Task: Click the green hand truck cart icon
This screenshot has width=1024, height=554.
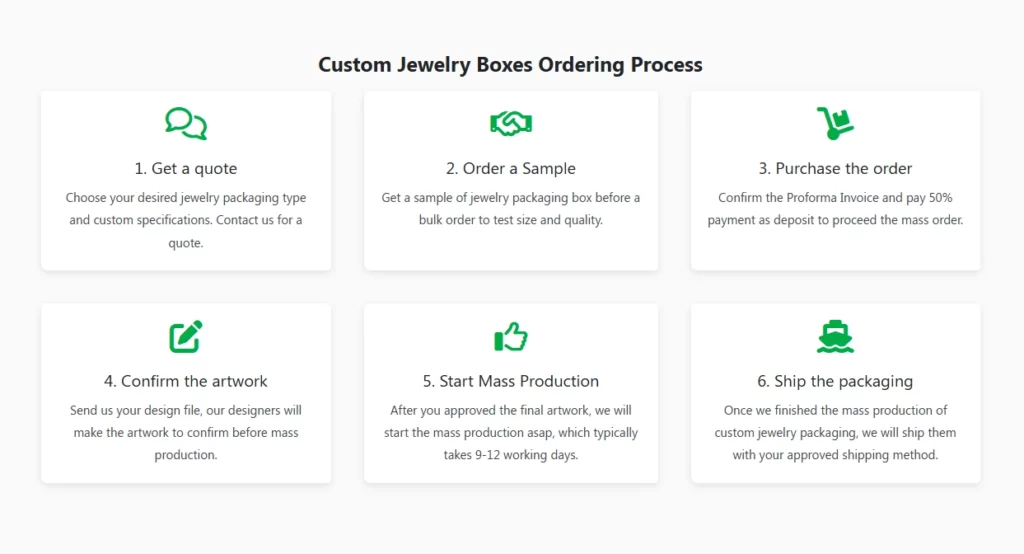Action: pyautogui.click(x=835, y=123)
